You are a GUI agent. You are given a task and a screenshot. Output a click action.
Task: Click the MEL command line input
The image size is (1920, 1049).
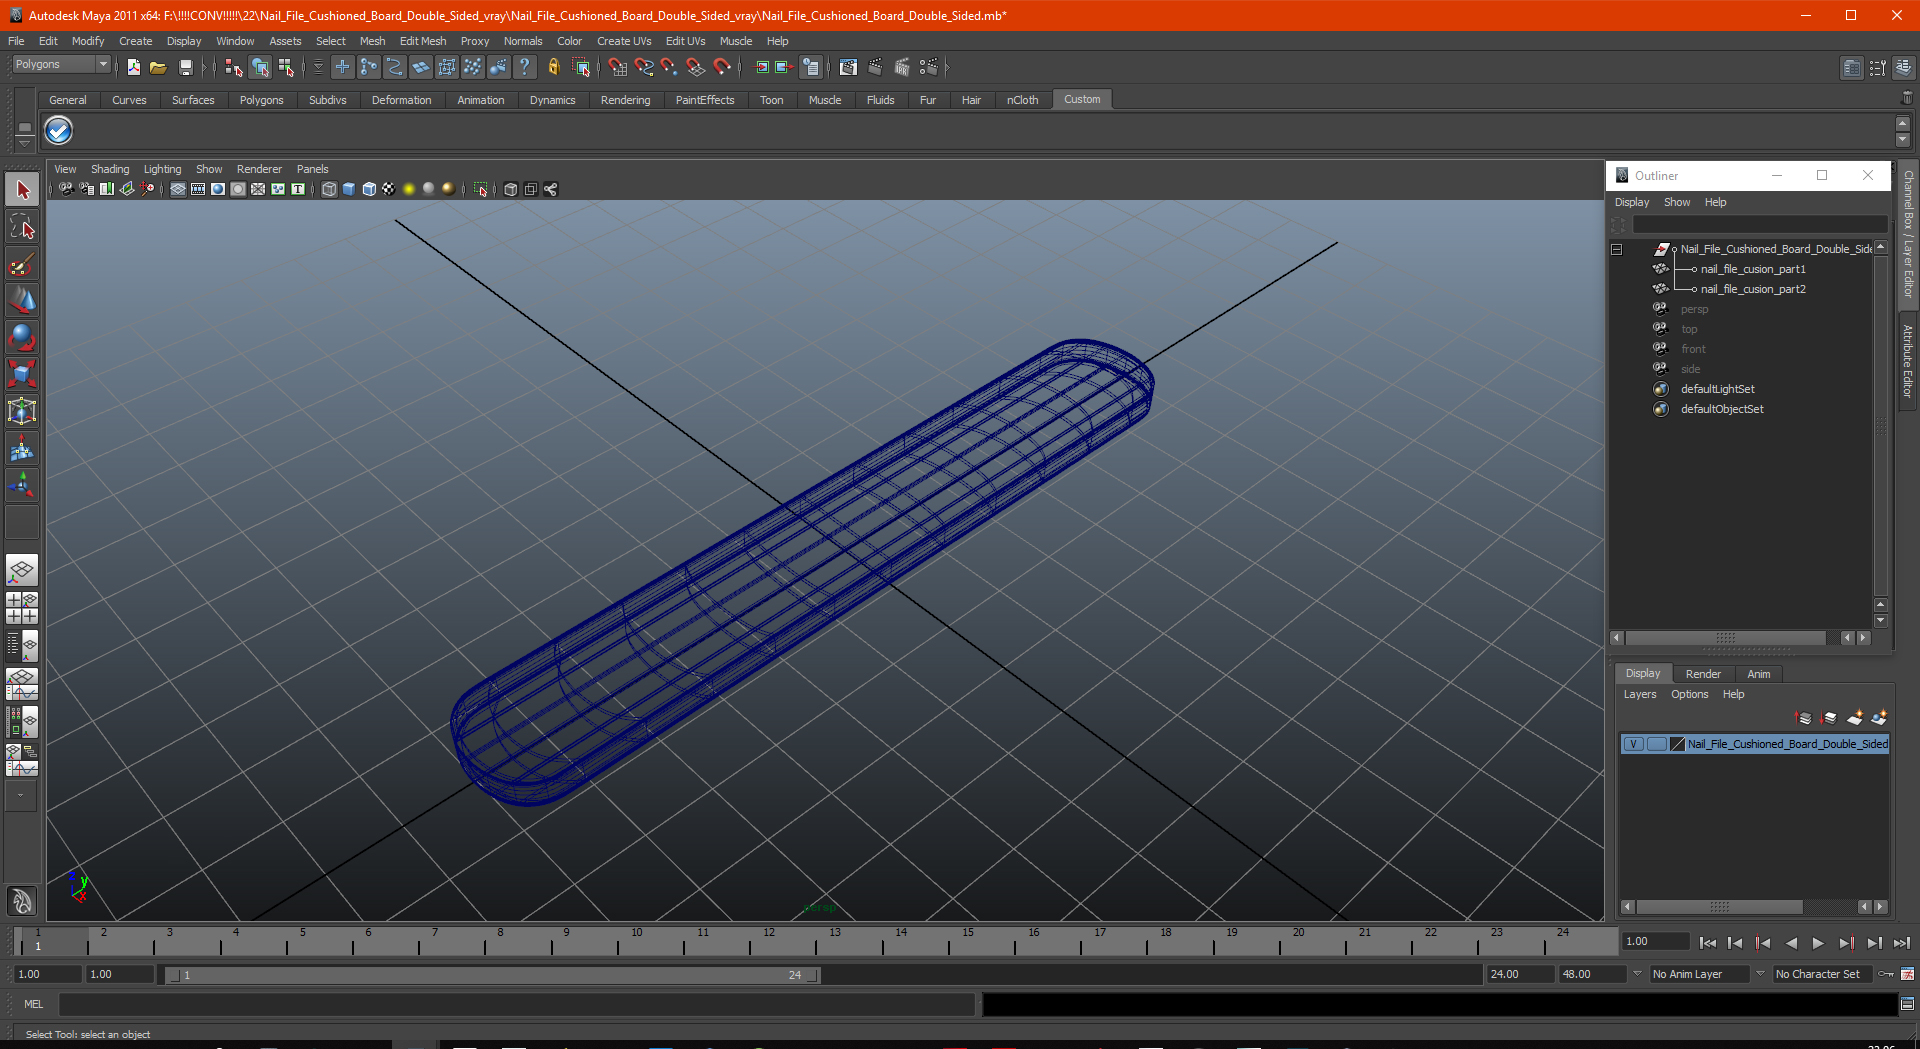[x=516, y=1004]
